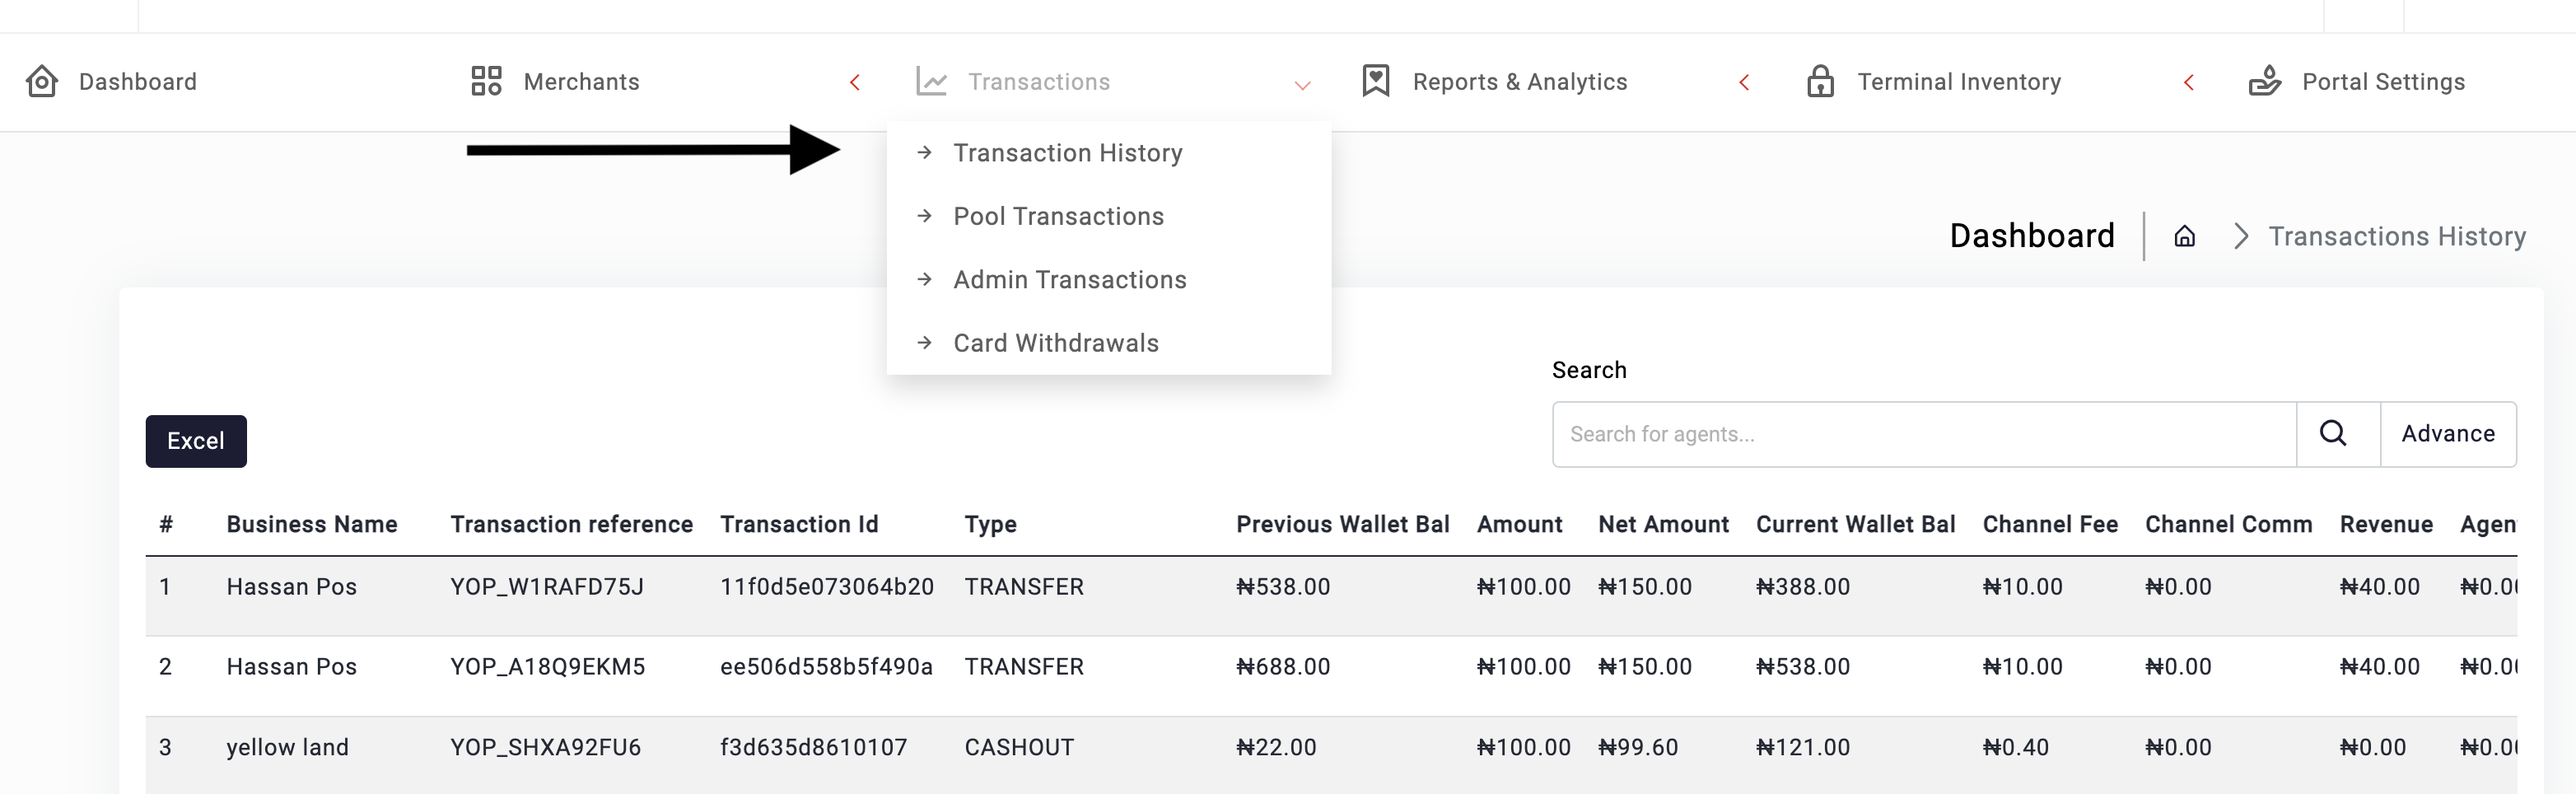The image size is (2576, 794).
Task: Collapse the Transactions dropdown chevron
Action: [1302, 85]
